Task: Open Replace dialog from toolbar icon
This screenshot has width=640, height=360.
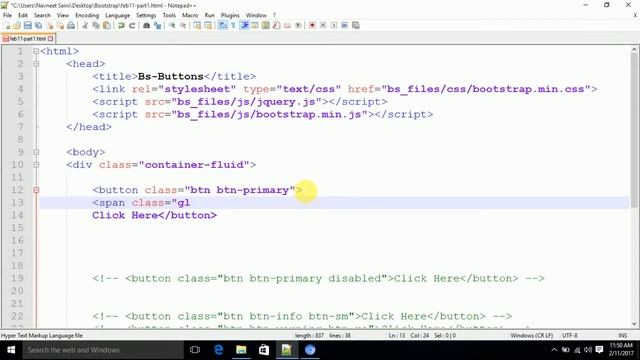Action: [x=158, y=25]
